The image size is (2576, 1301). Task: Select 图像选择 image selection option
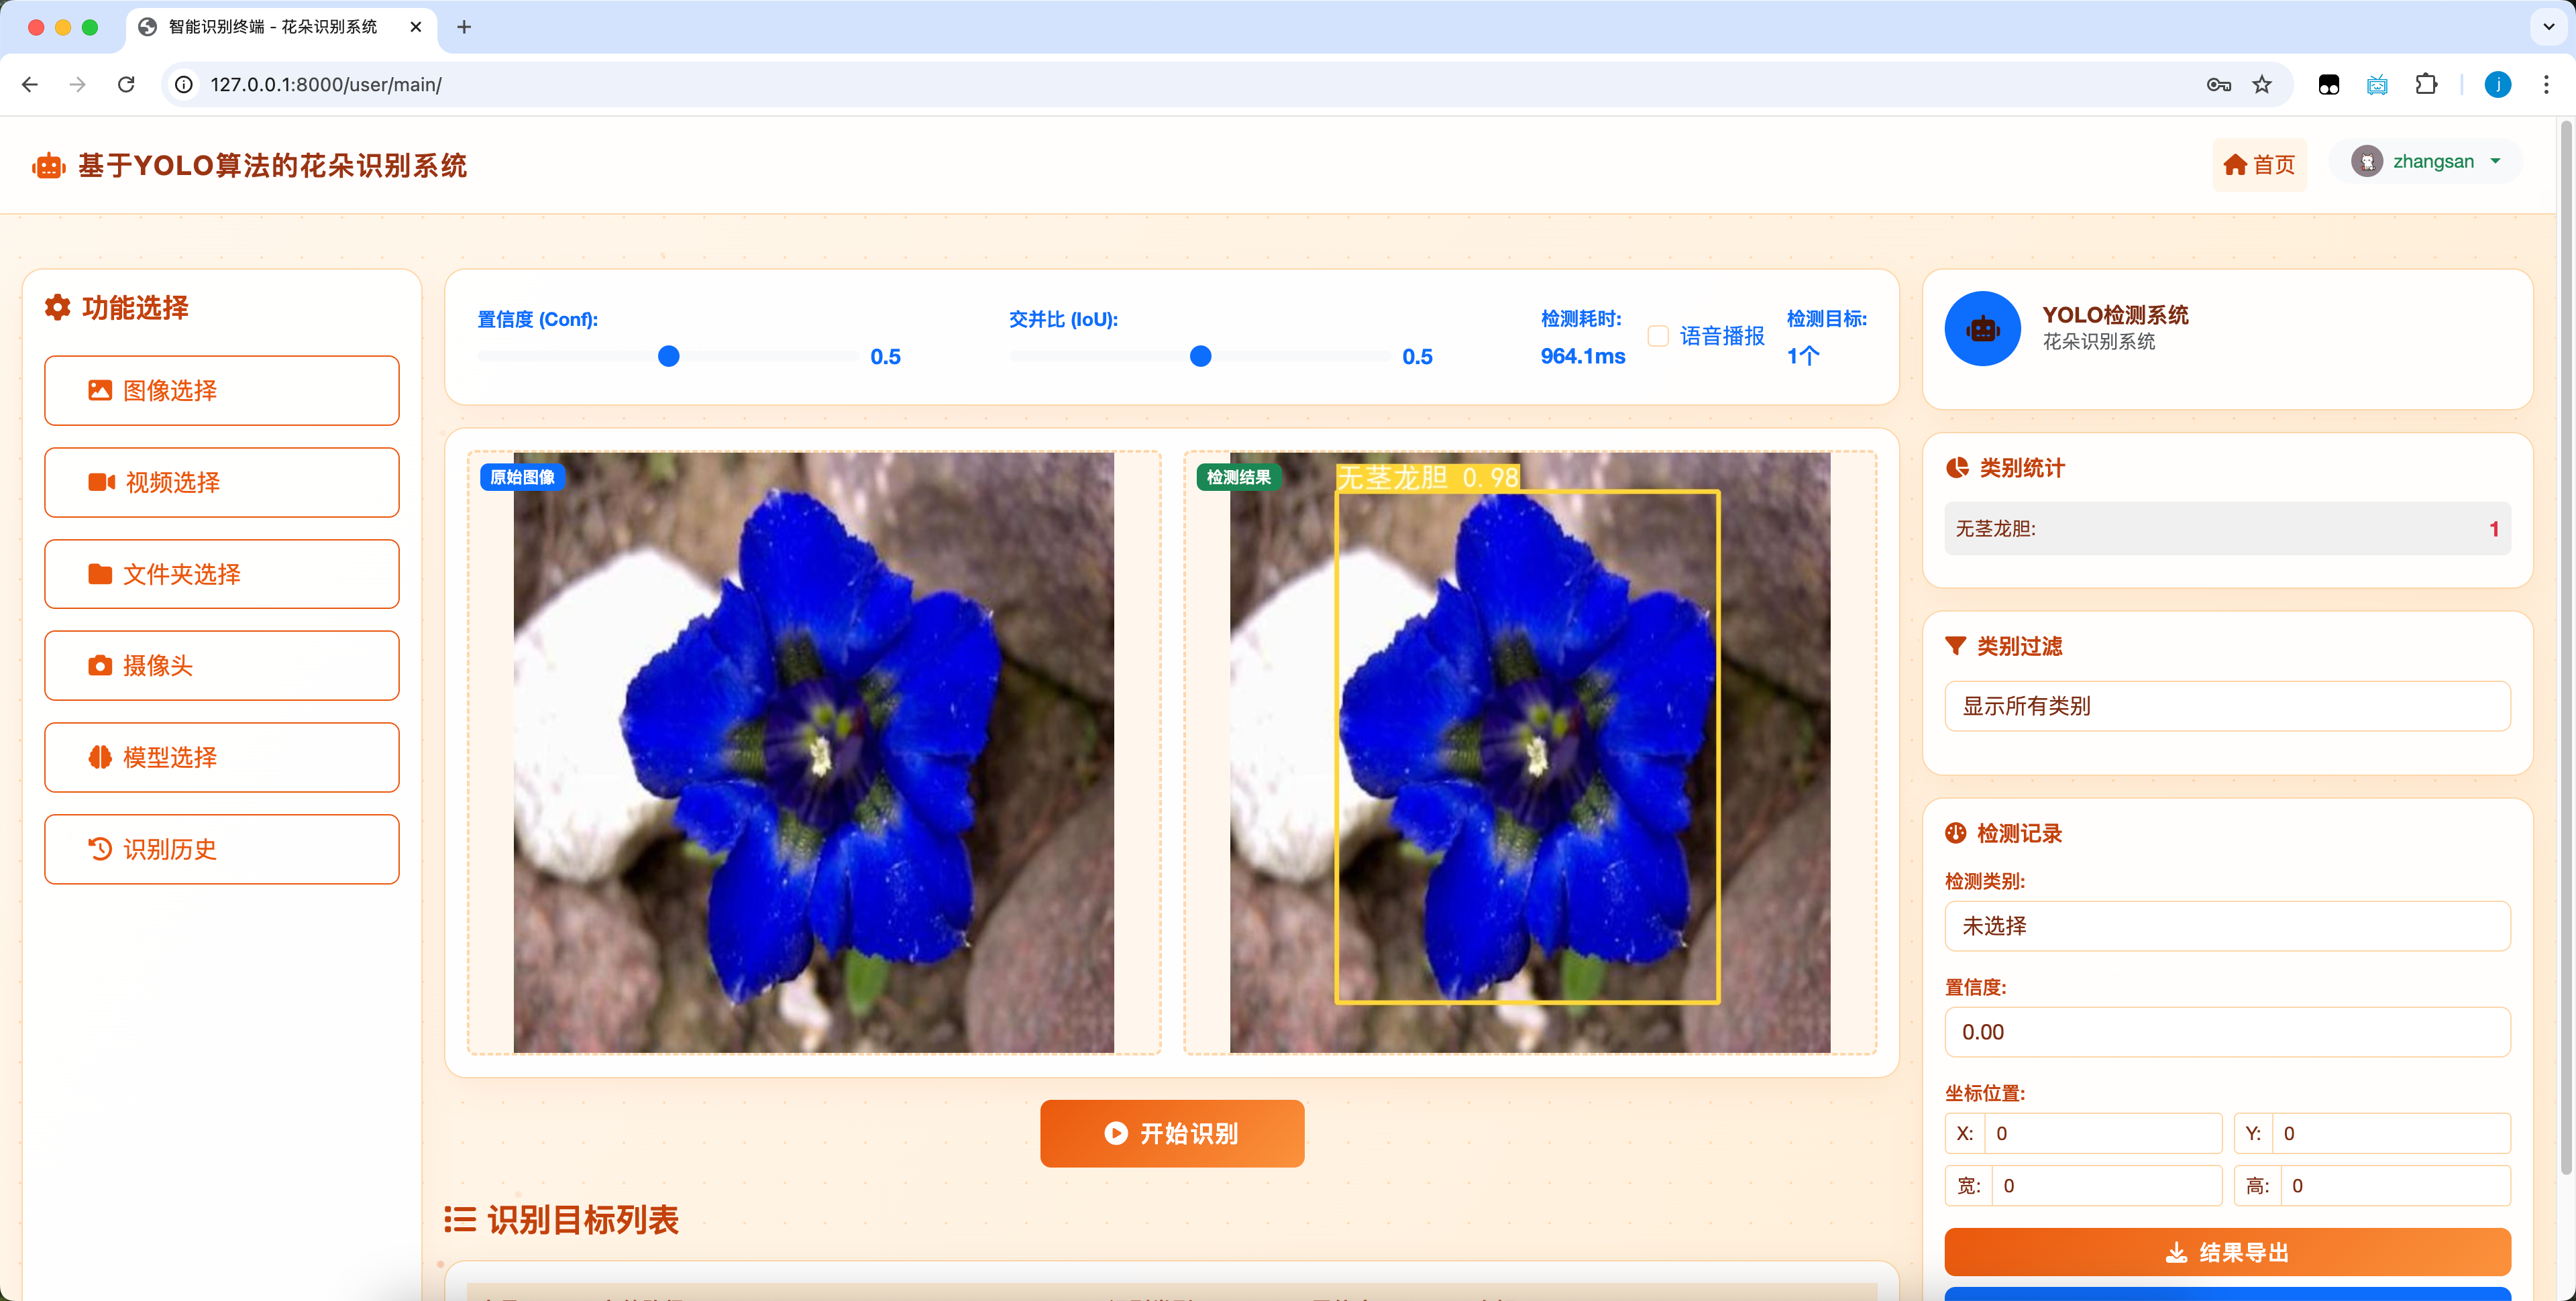click(x=222, y=391)
